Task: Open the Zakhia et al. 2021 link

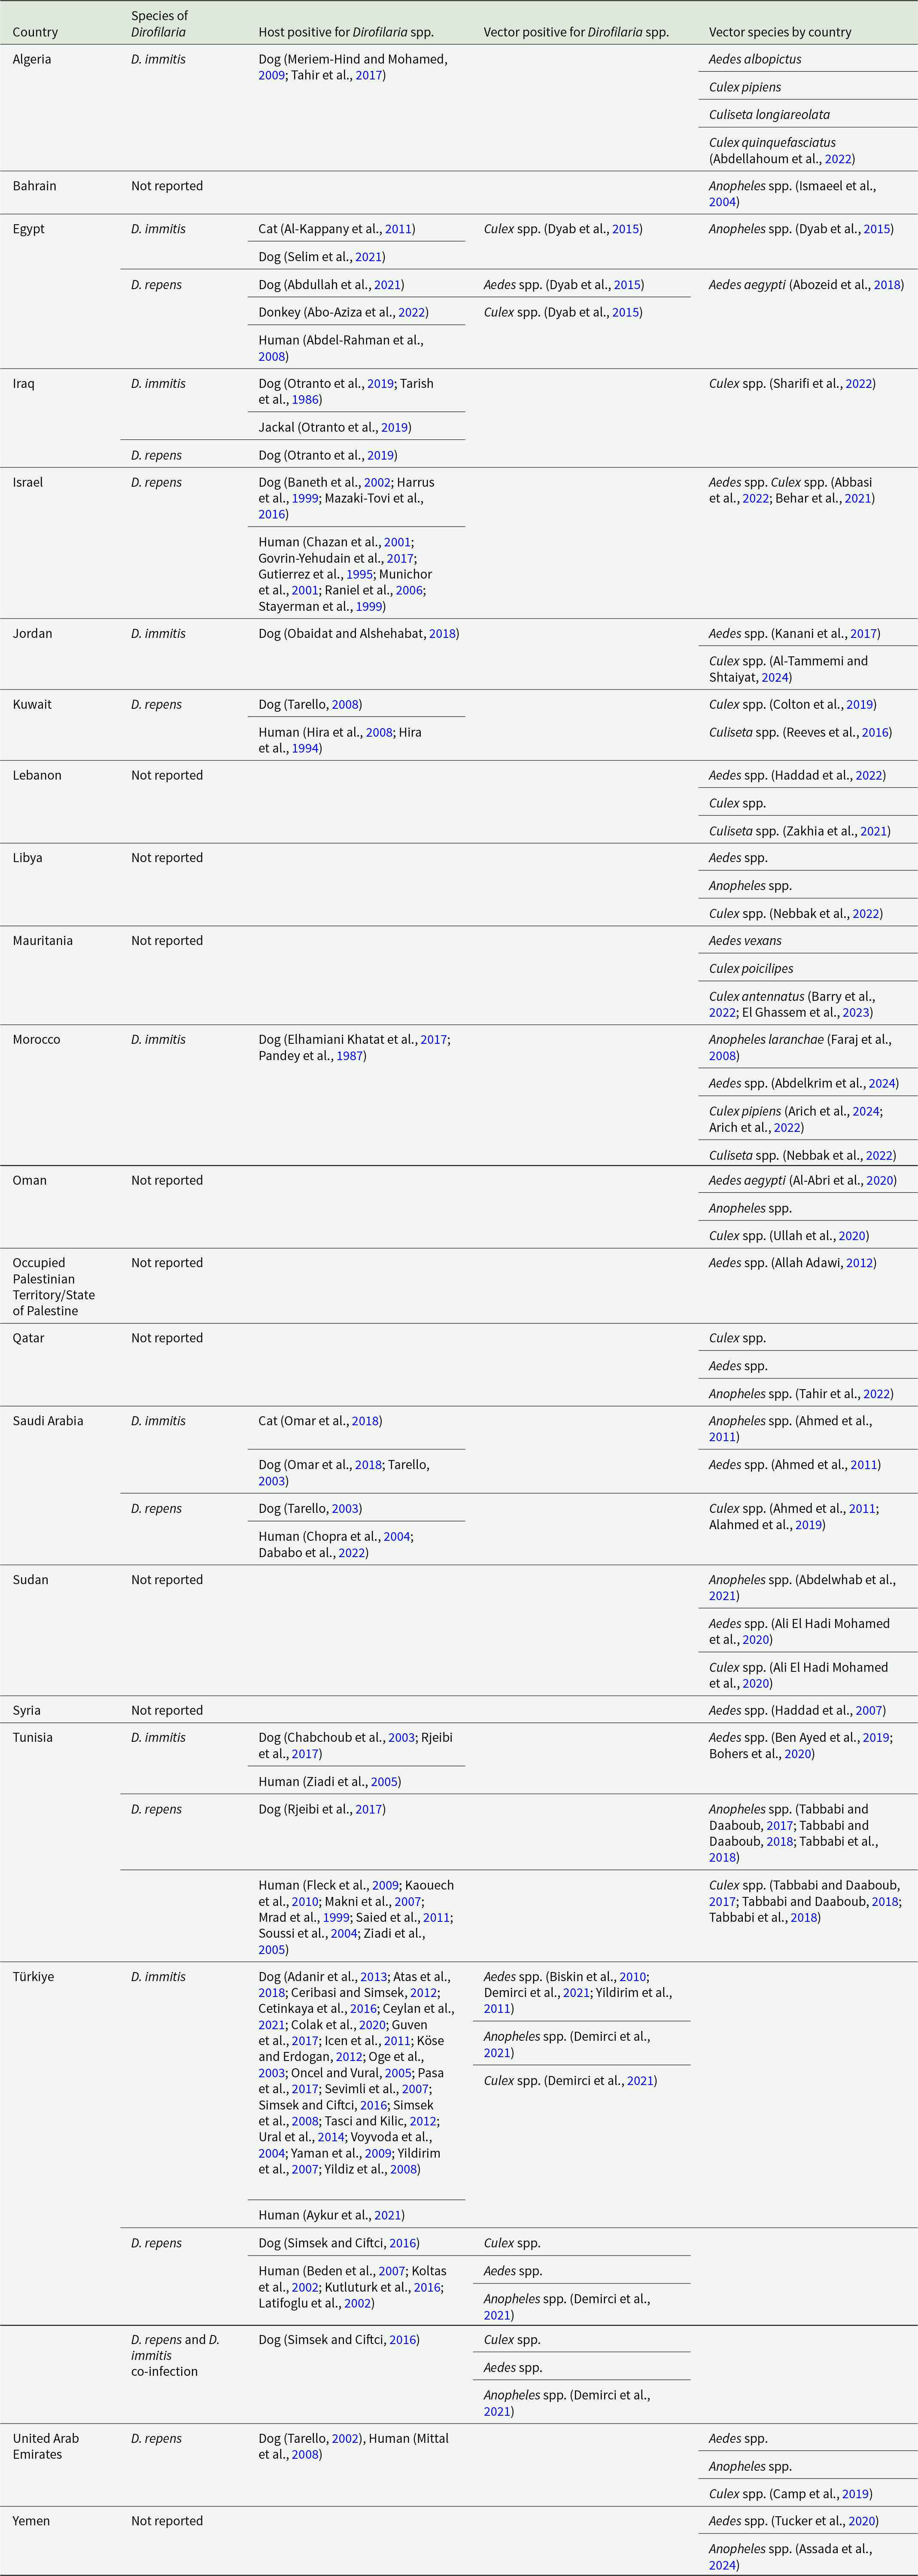Action: 873,831
